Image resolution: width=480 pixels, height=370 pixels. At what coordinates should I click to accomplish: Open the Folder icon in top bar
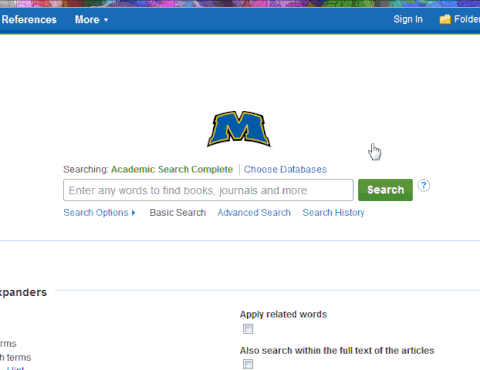pyautogui.click(x=445, y=19)
